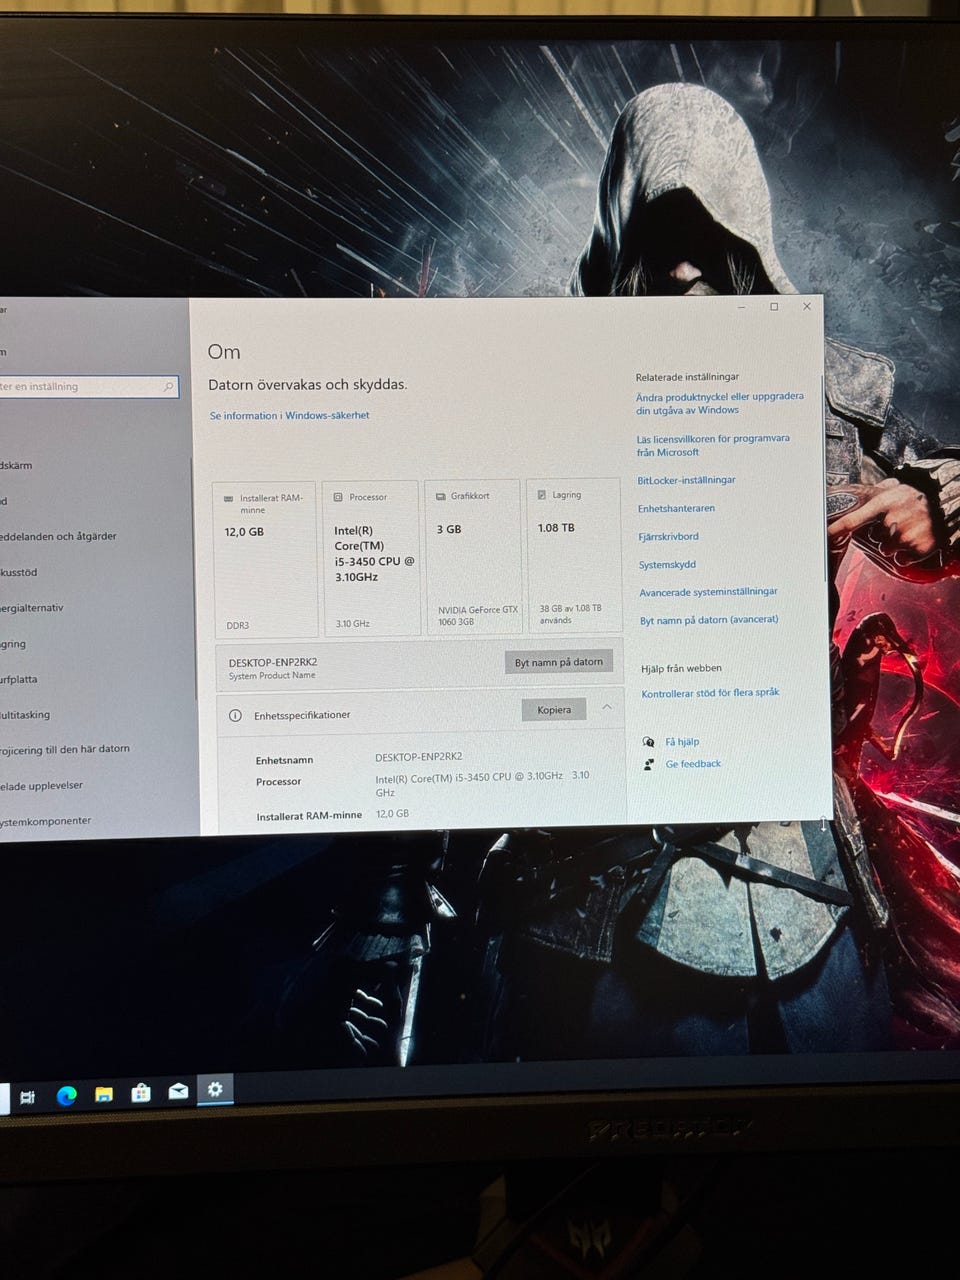Select 'Projicering till den här datorn' in sidebar
The width and height of the screenshot is (960, 1280).
[65, 750]
